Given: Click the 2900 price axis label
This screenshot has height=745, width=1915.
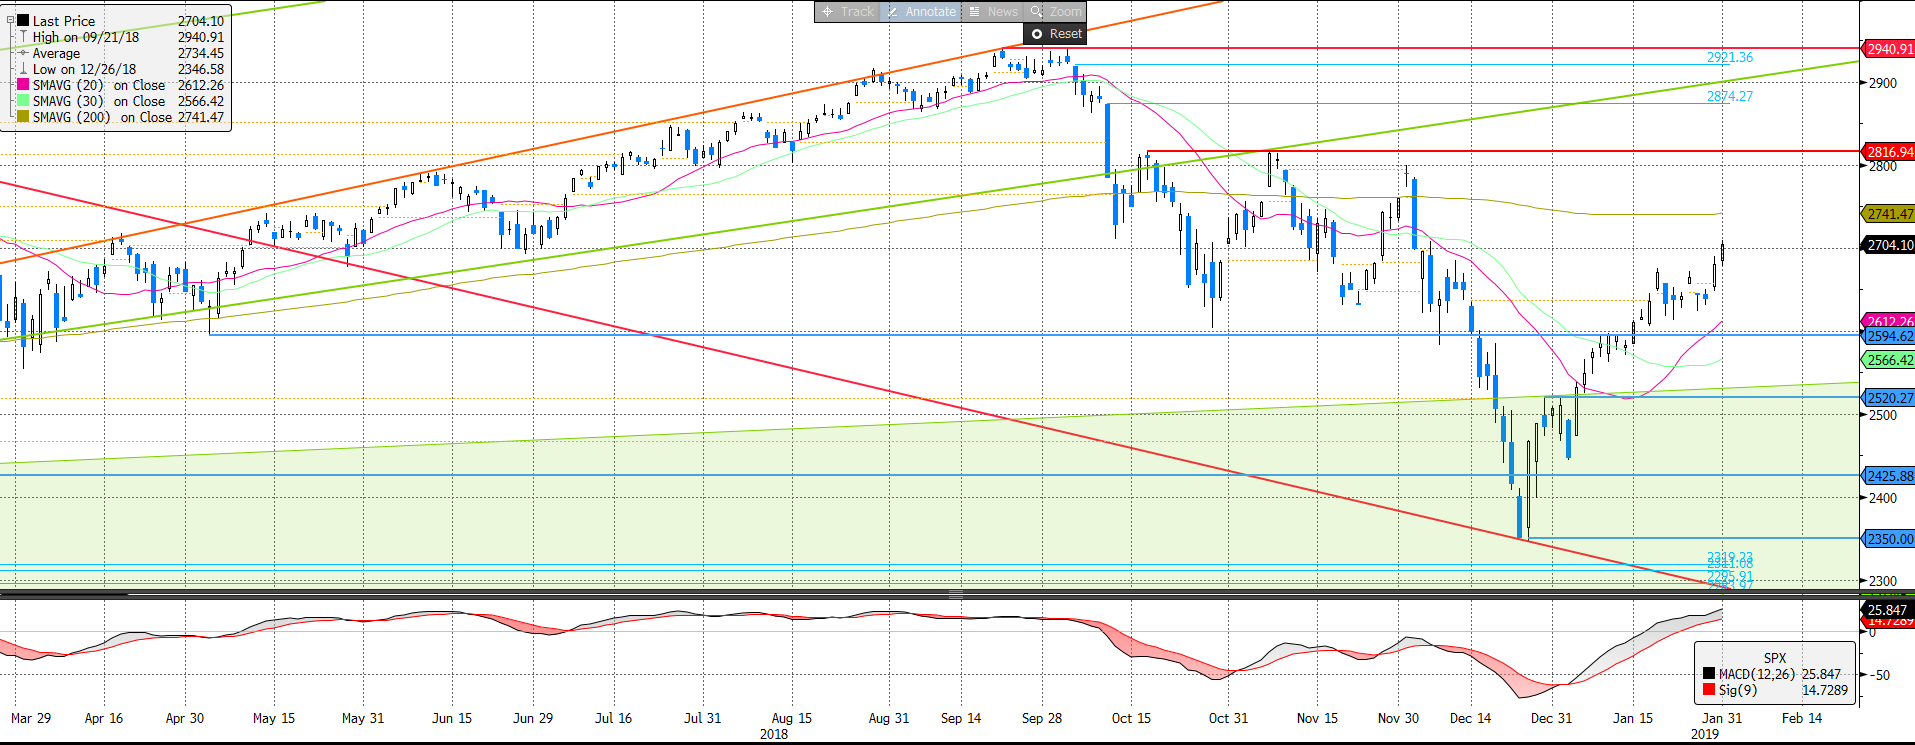Looking at the screenshot, I should point(1883,83).
